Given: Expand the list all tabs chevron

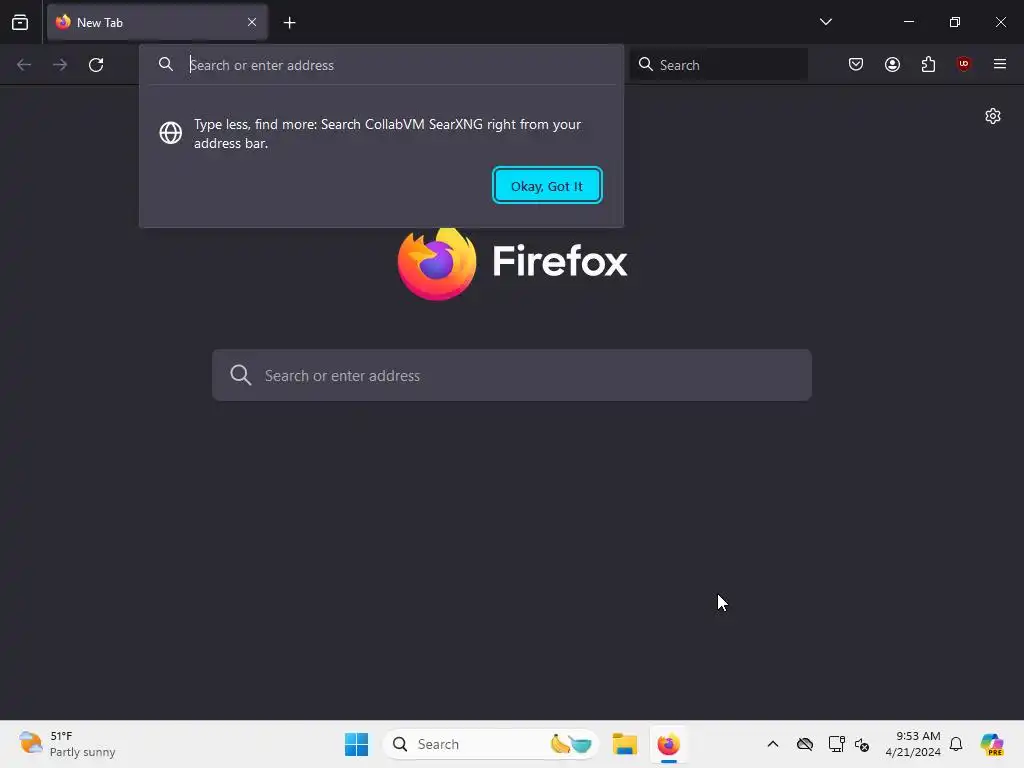Looking at the screenshot, I should tap(825, 22).
